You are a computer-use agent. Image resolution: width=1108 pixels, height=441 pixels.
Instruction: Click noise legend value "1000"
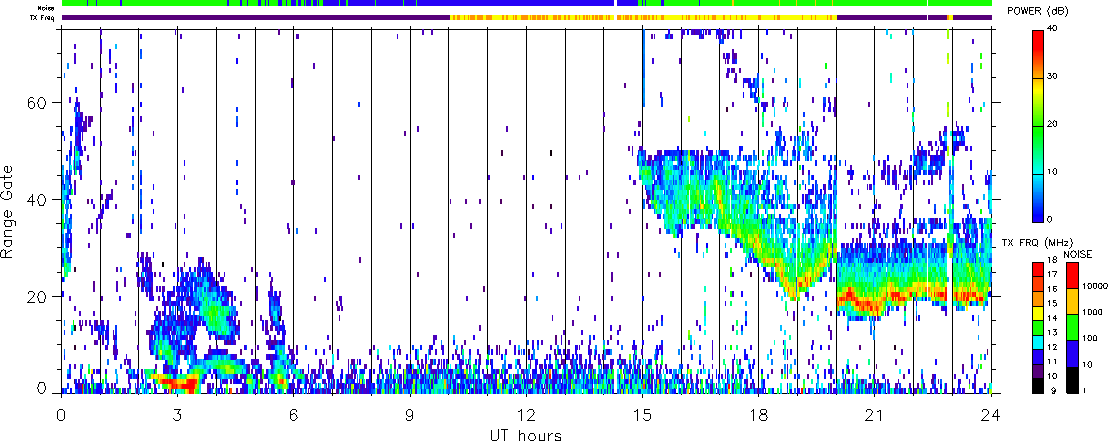[1092, 312]
